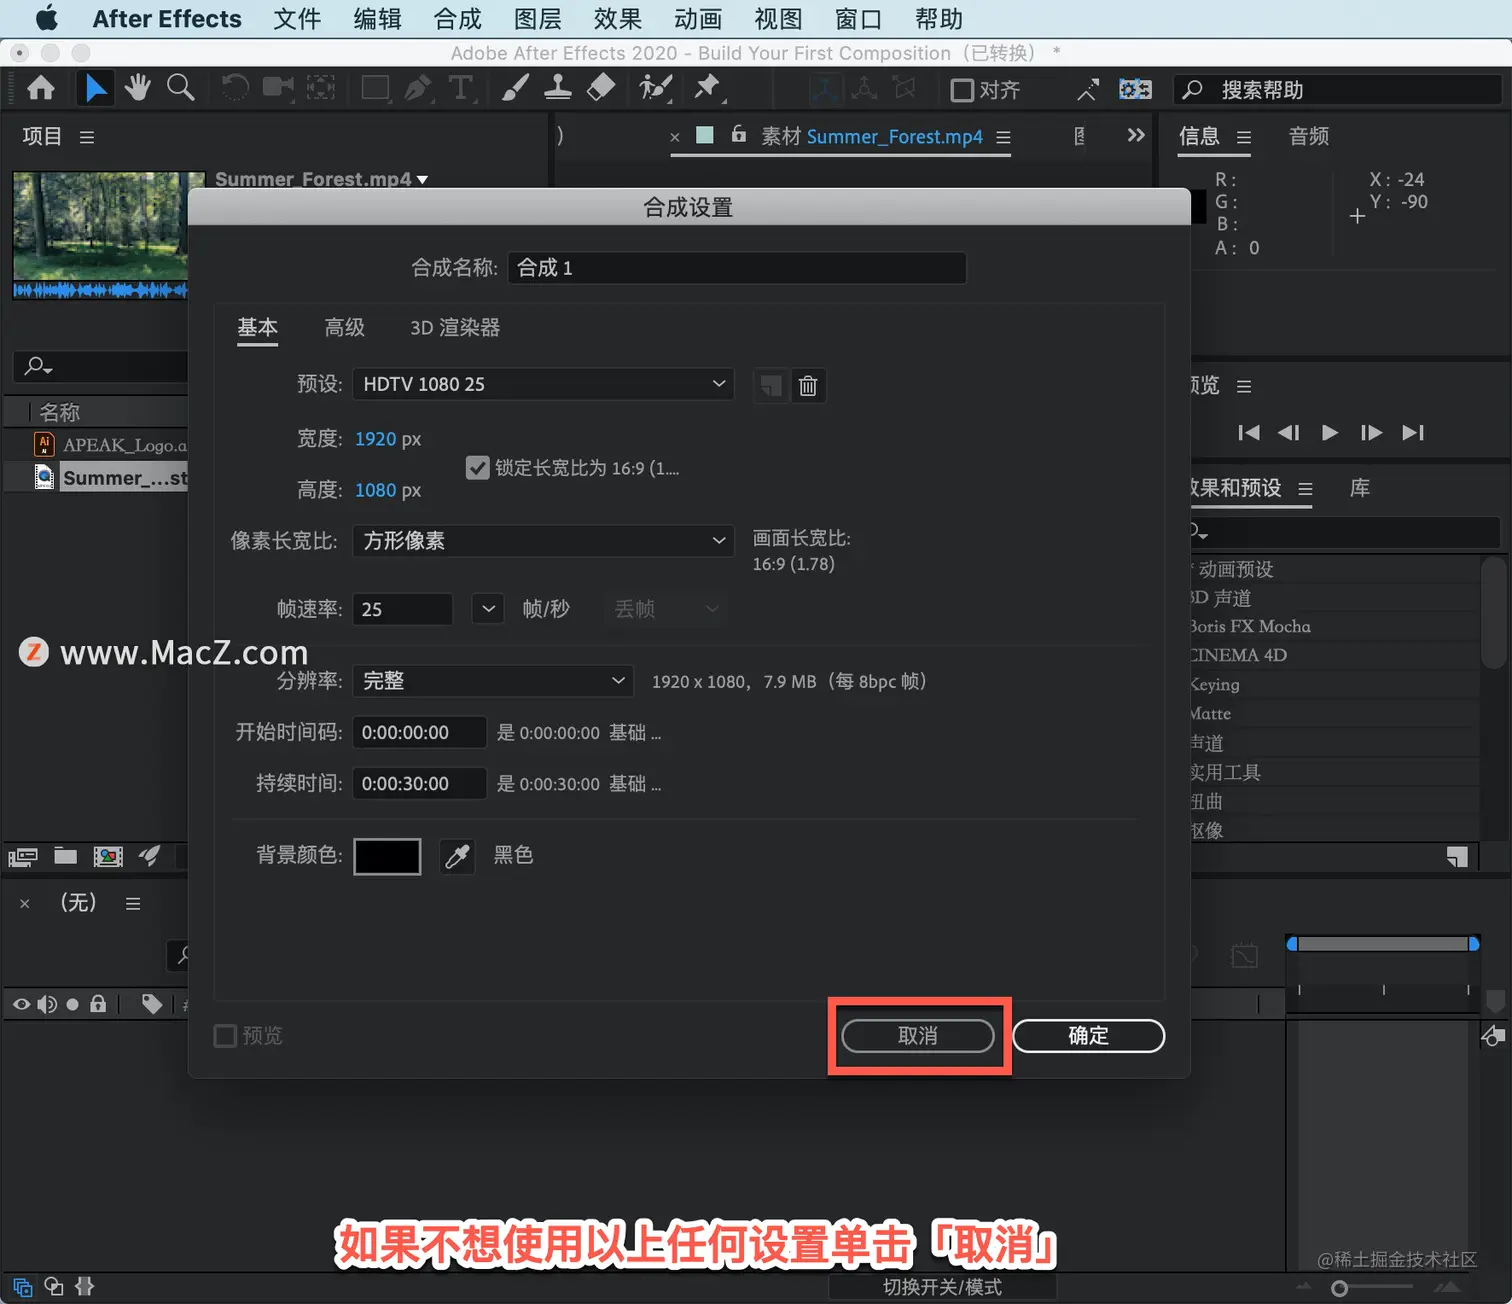The height and width of the screenshot is (1304, 1512).
Task: Click the 切换开关/模式 button
Action: click(942, 1287)
